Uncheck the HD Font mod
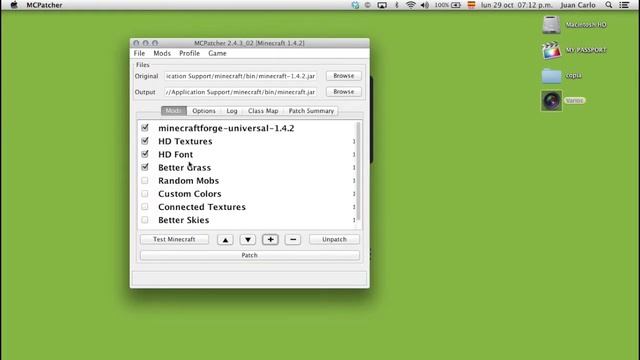Image resolution: width=640 pixels, height=360 pixels. click(x=145, y=154)
